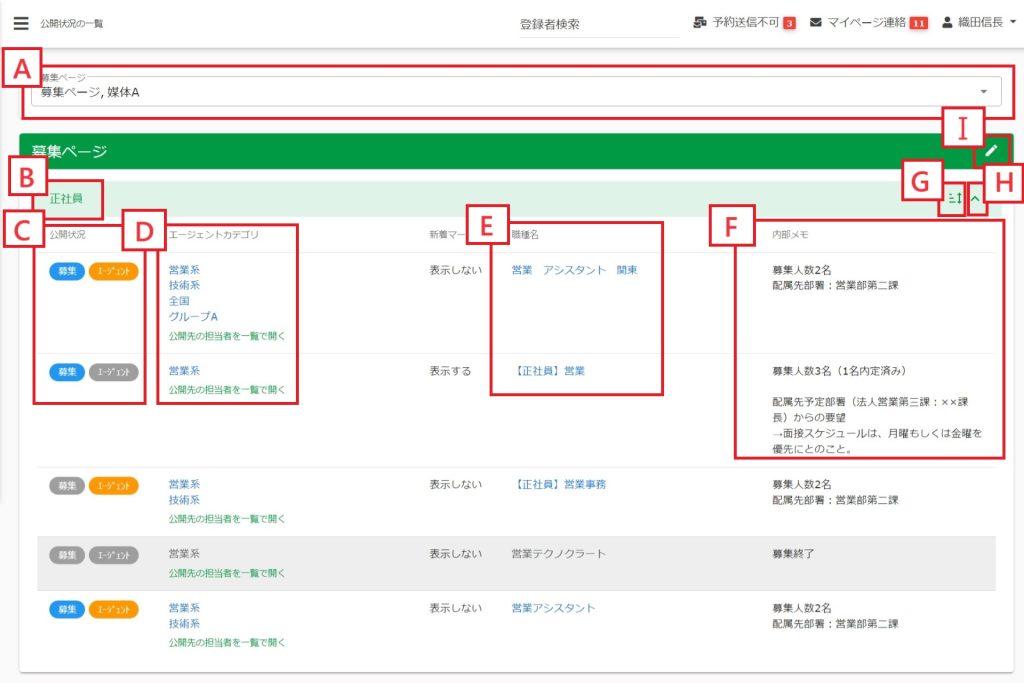This screenshot has height=683, width=1024.
Task: Toggle gray 募集 badge for 【正社員】営業事務 row
Action: 67,485
